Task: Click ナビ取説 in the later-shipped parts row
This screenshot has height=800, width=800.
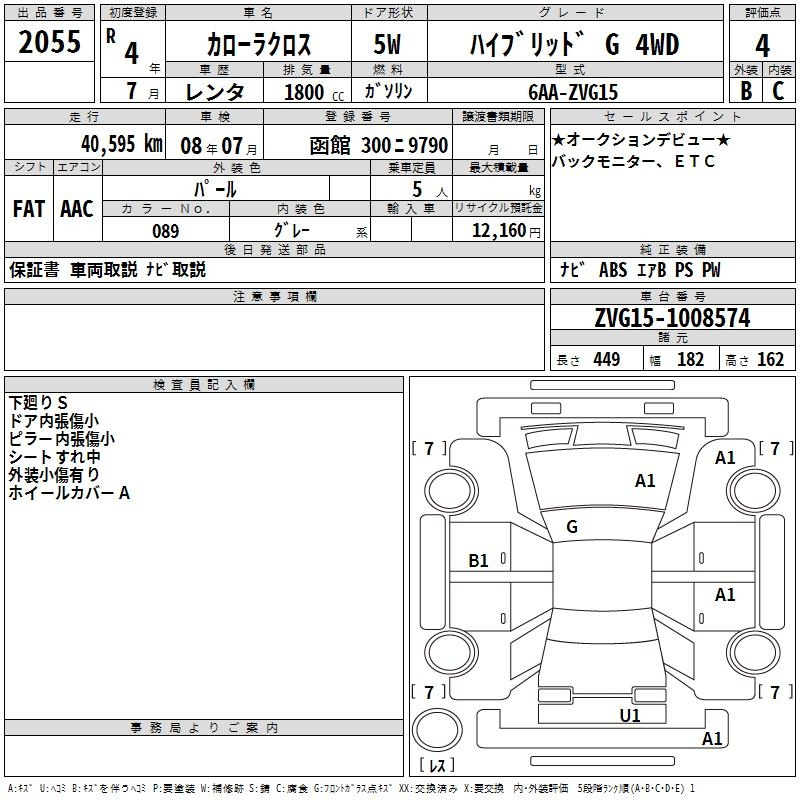Action: tap(176, 269)
